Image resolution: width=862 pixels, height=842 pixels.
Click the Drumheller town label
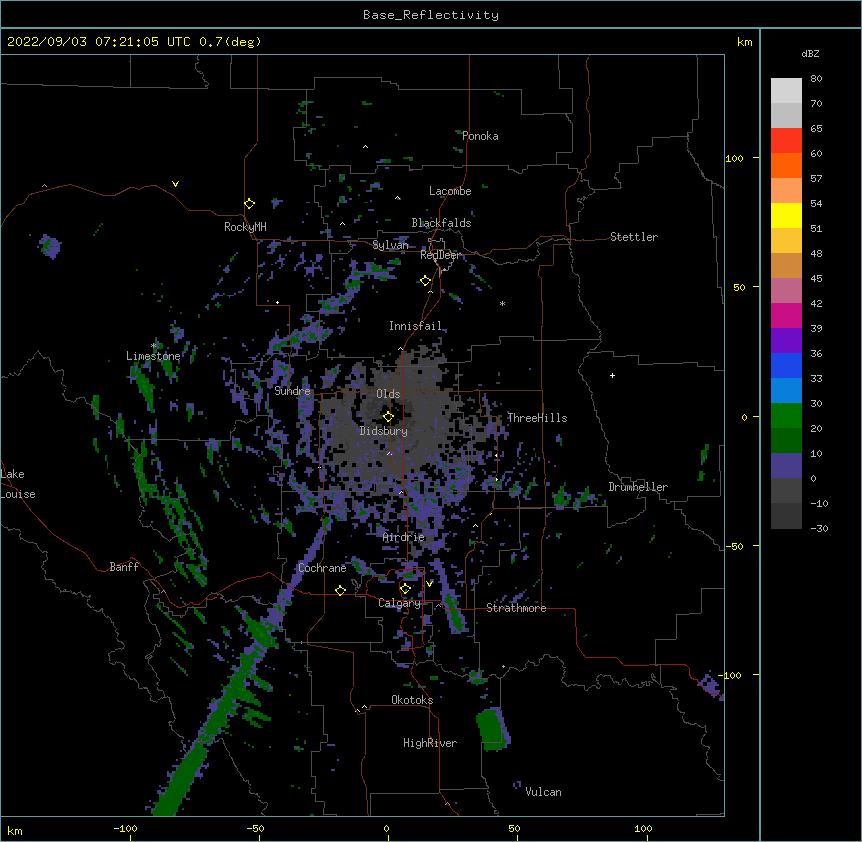pos(638,487)
